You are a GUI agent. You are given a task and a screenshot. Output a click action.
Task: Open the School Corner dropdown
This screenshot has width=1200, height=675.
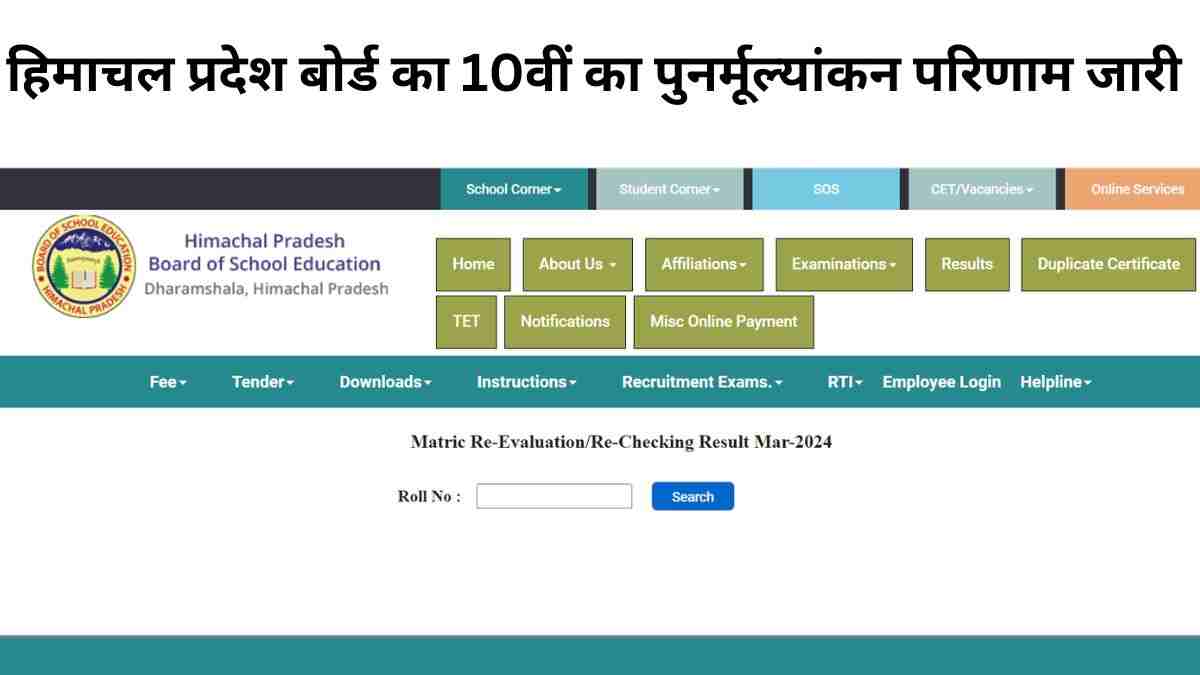(514, 189)
